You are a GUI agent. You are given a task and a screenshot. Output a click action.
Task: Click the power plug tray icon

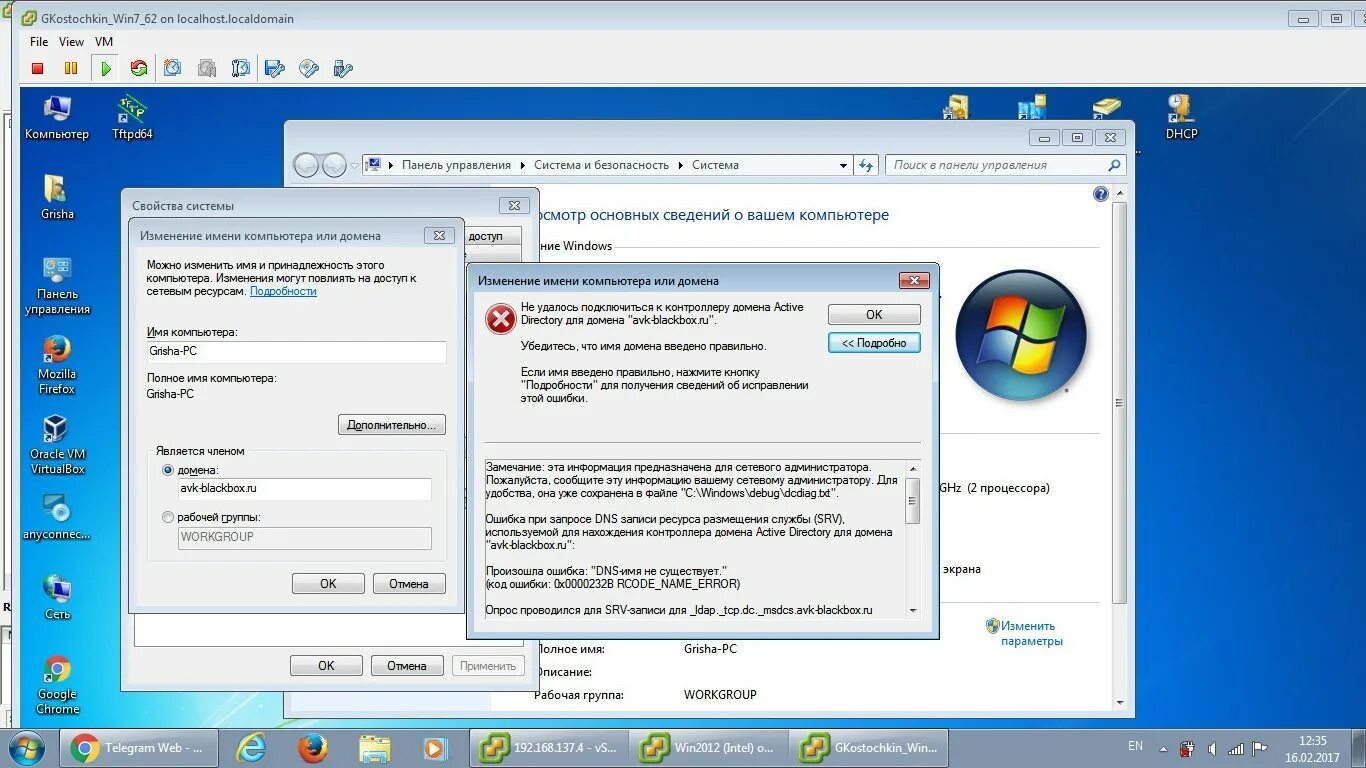1187,748
